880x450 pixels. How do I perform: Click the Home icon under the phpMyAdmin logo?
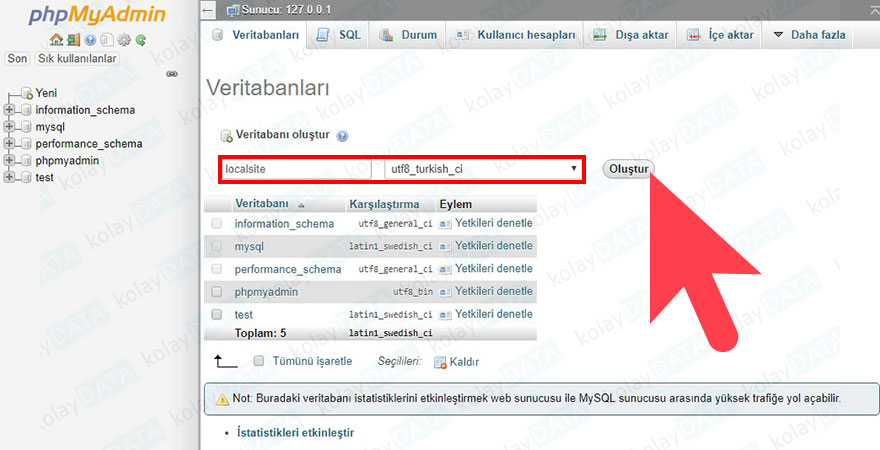[x=56, y=40]
